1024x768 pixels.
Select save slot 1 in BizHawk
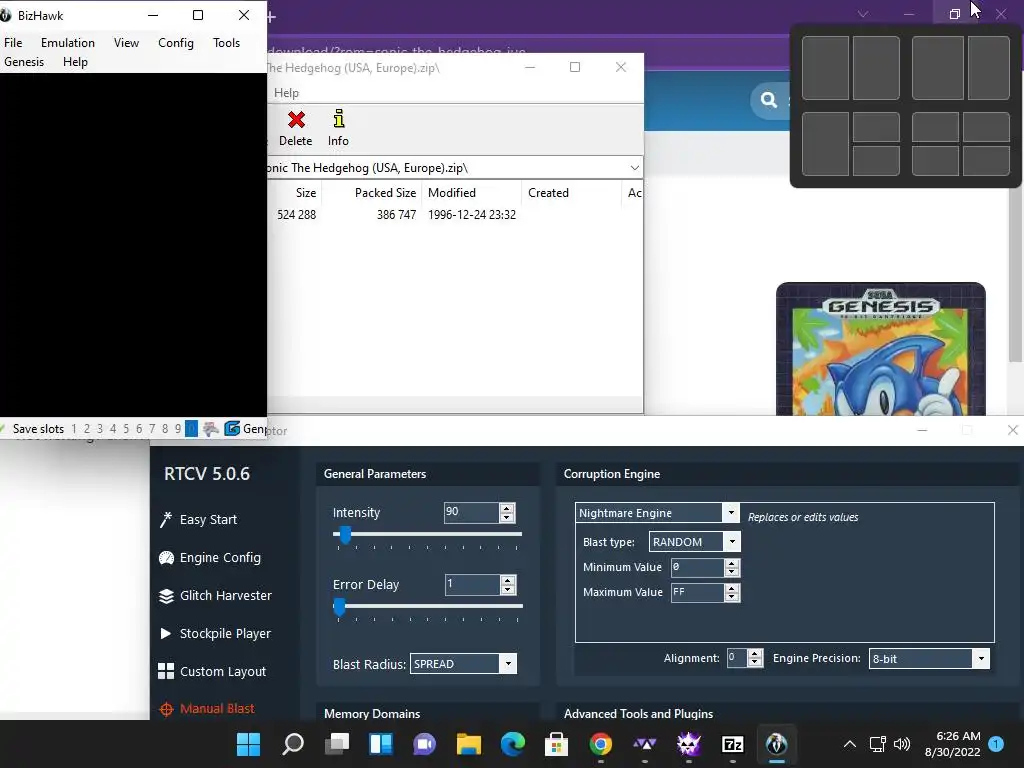74,428
